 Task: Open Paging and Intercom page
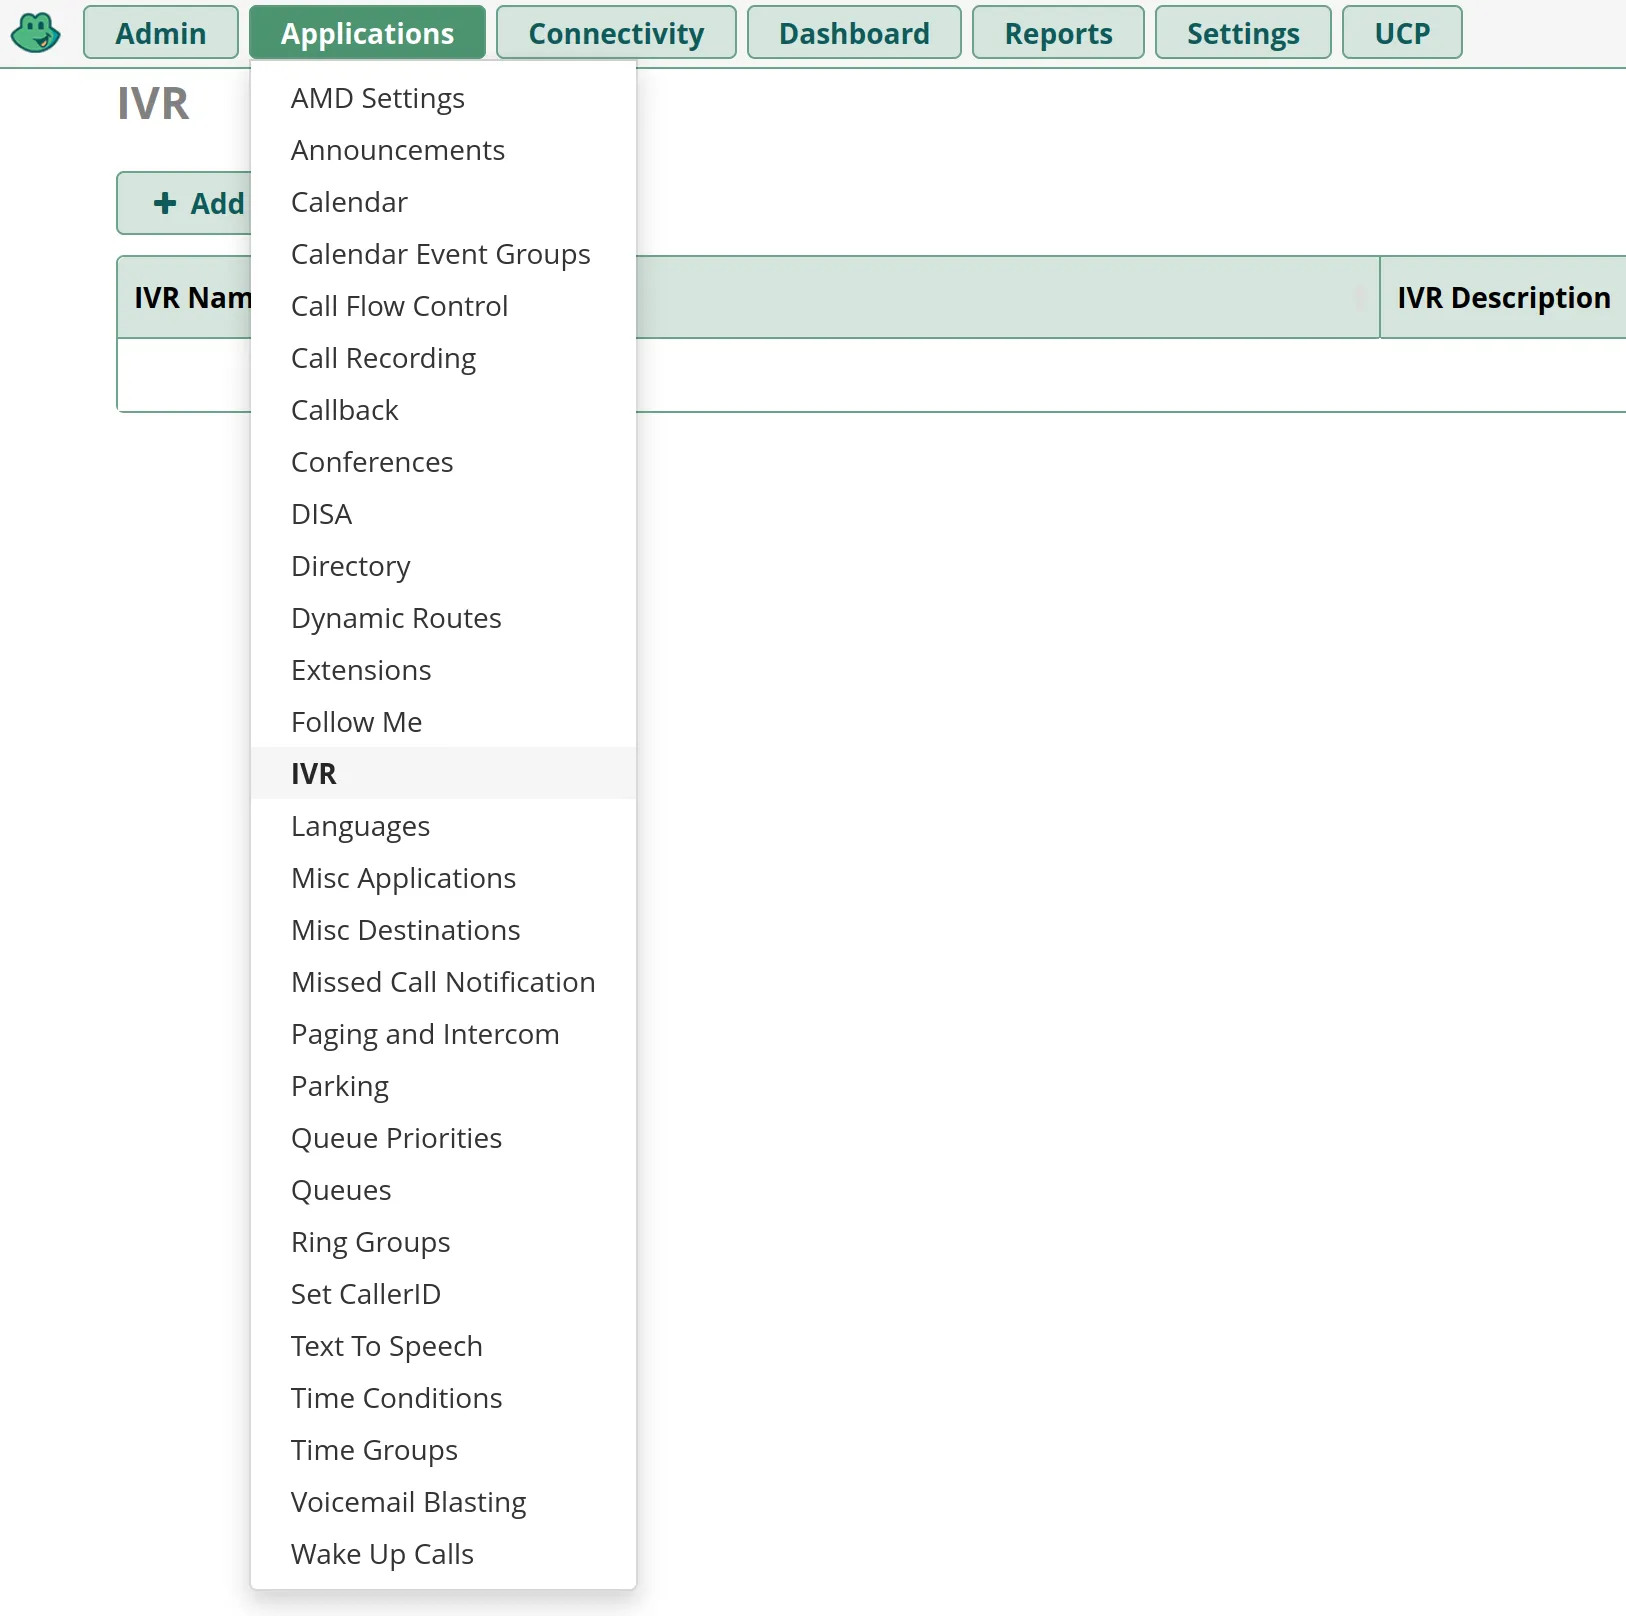[425, 1034]
